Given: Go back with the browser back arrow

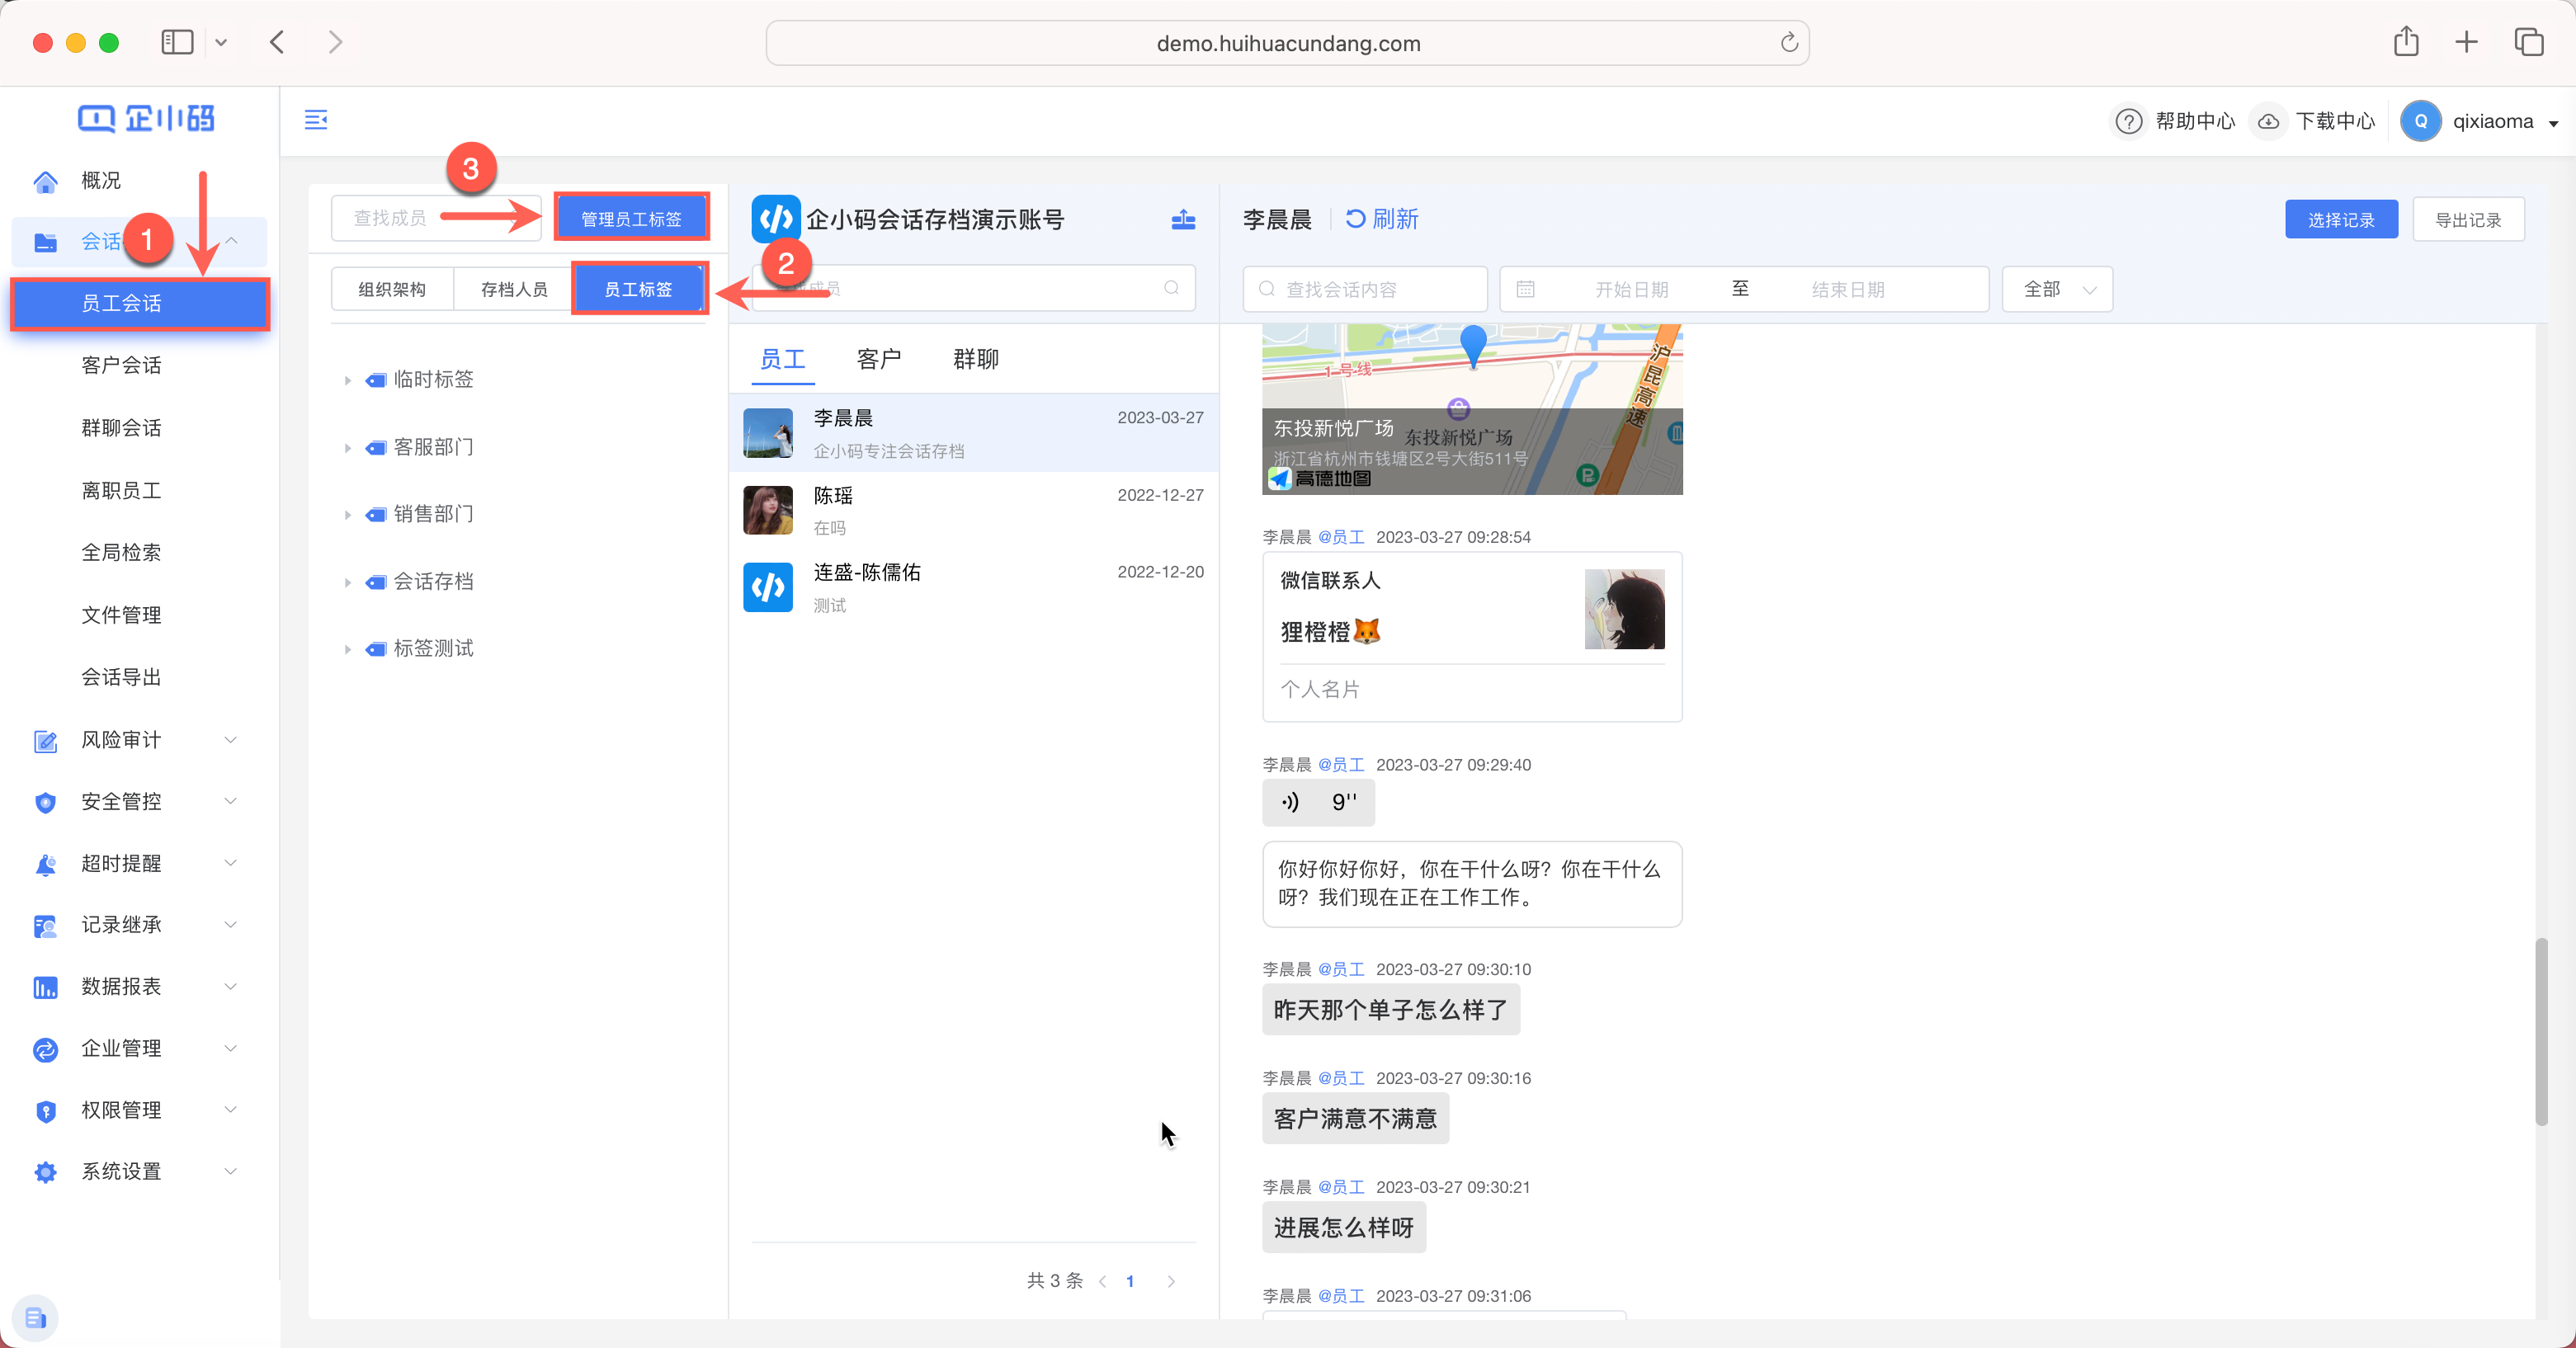Looking at the screenshot, I should (x=277, y=42).
